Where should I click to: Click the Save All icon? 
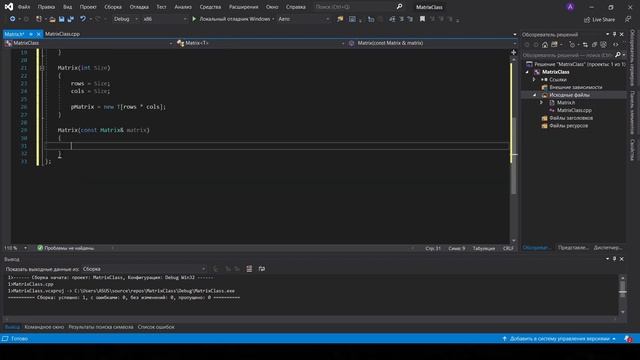pyautogui.click(x=71, y=19)
